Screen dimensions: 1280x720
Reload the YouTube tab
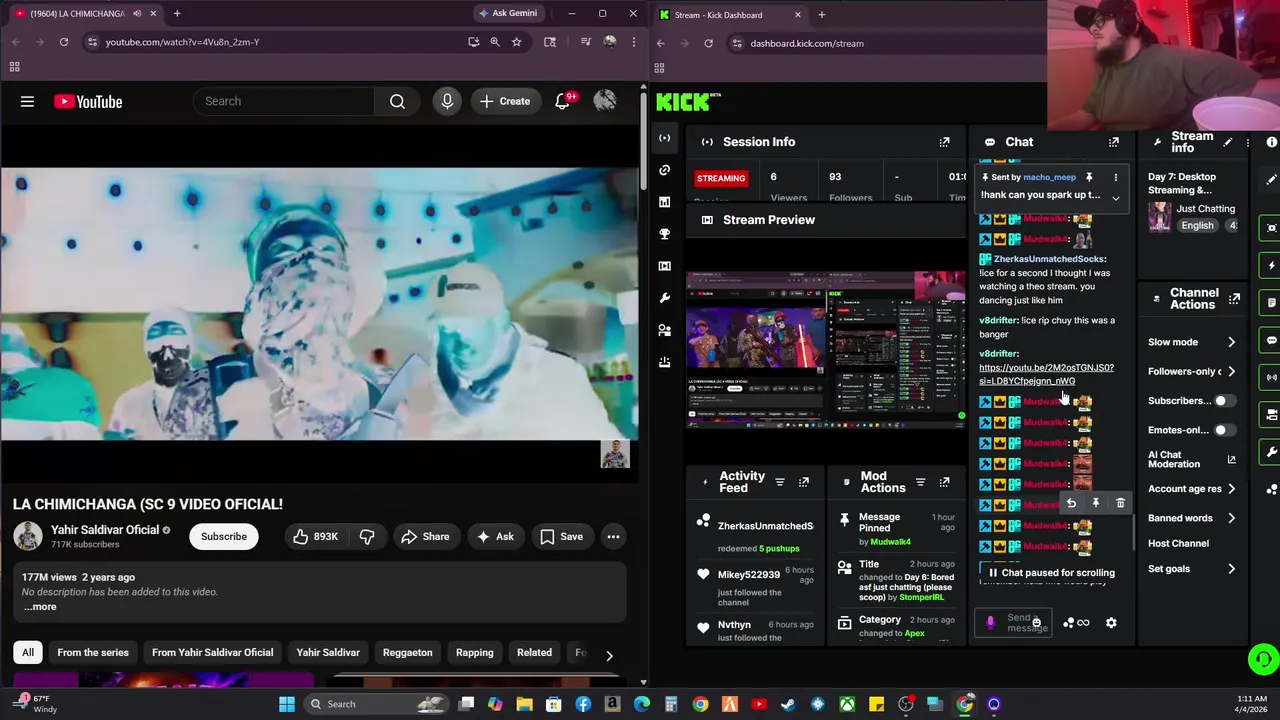64,42
